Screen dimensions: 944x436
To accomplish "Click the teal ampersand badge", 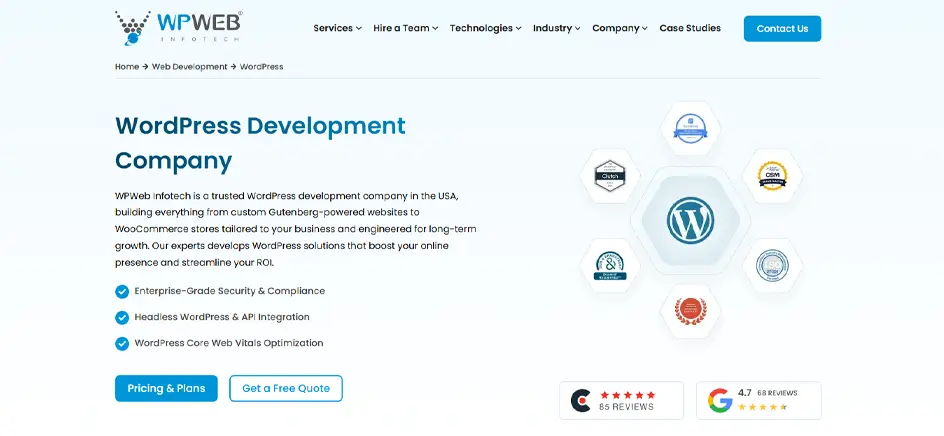I will pos(610,266).
